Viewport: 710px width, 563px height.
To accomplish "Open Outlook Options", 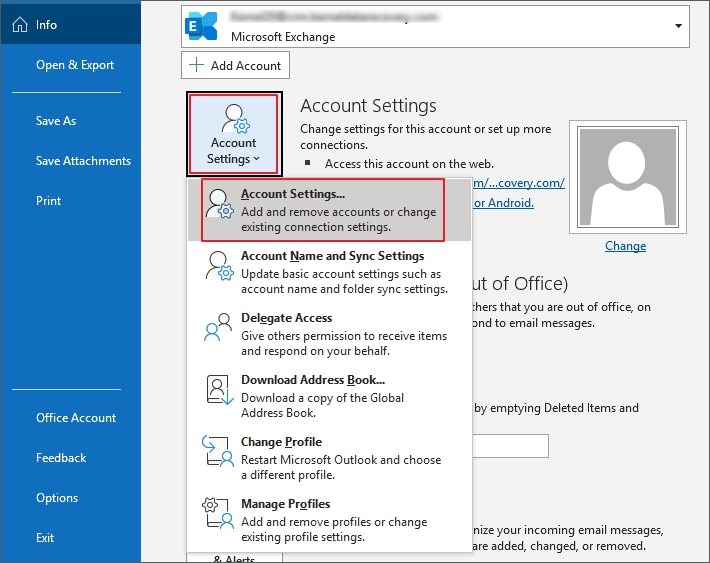I will [x=57, y=498].
